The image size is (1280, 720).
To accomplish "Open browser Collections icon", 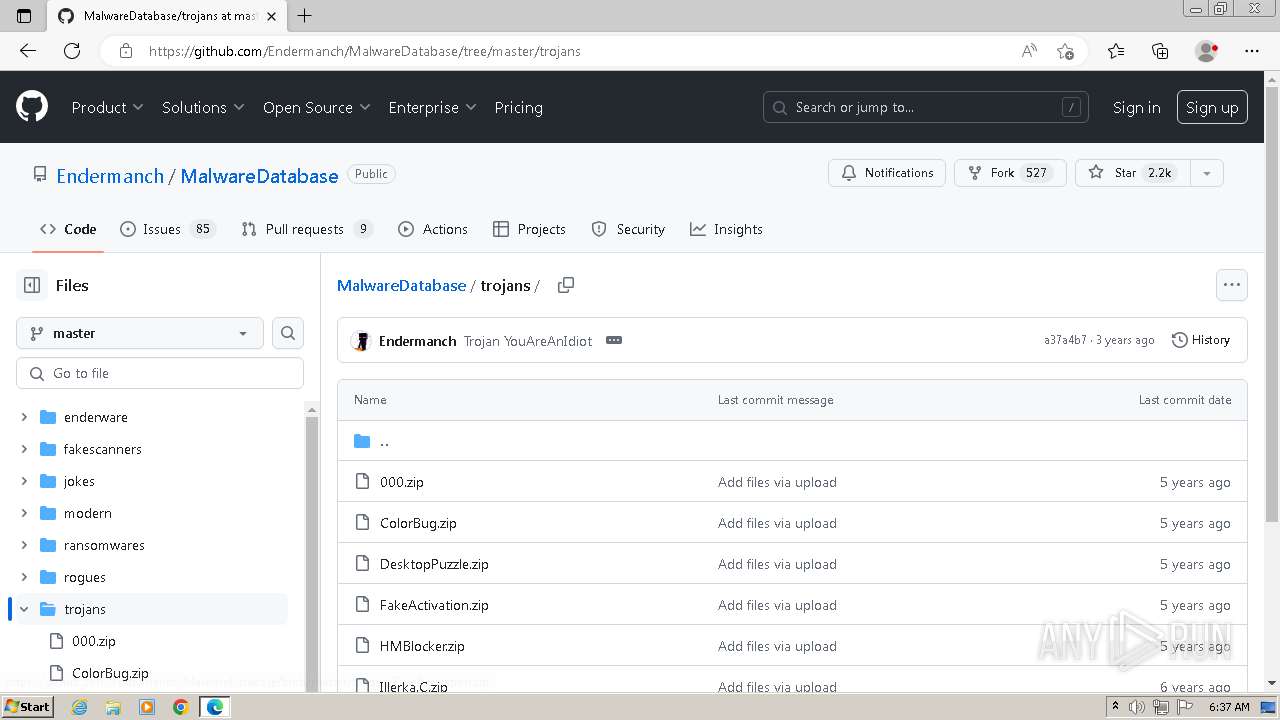I will tap(1160, 51).
